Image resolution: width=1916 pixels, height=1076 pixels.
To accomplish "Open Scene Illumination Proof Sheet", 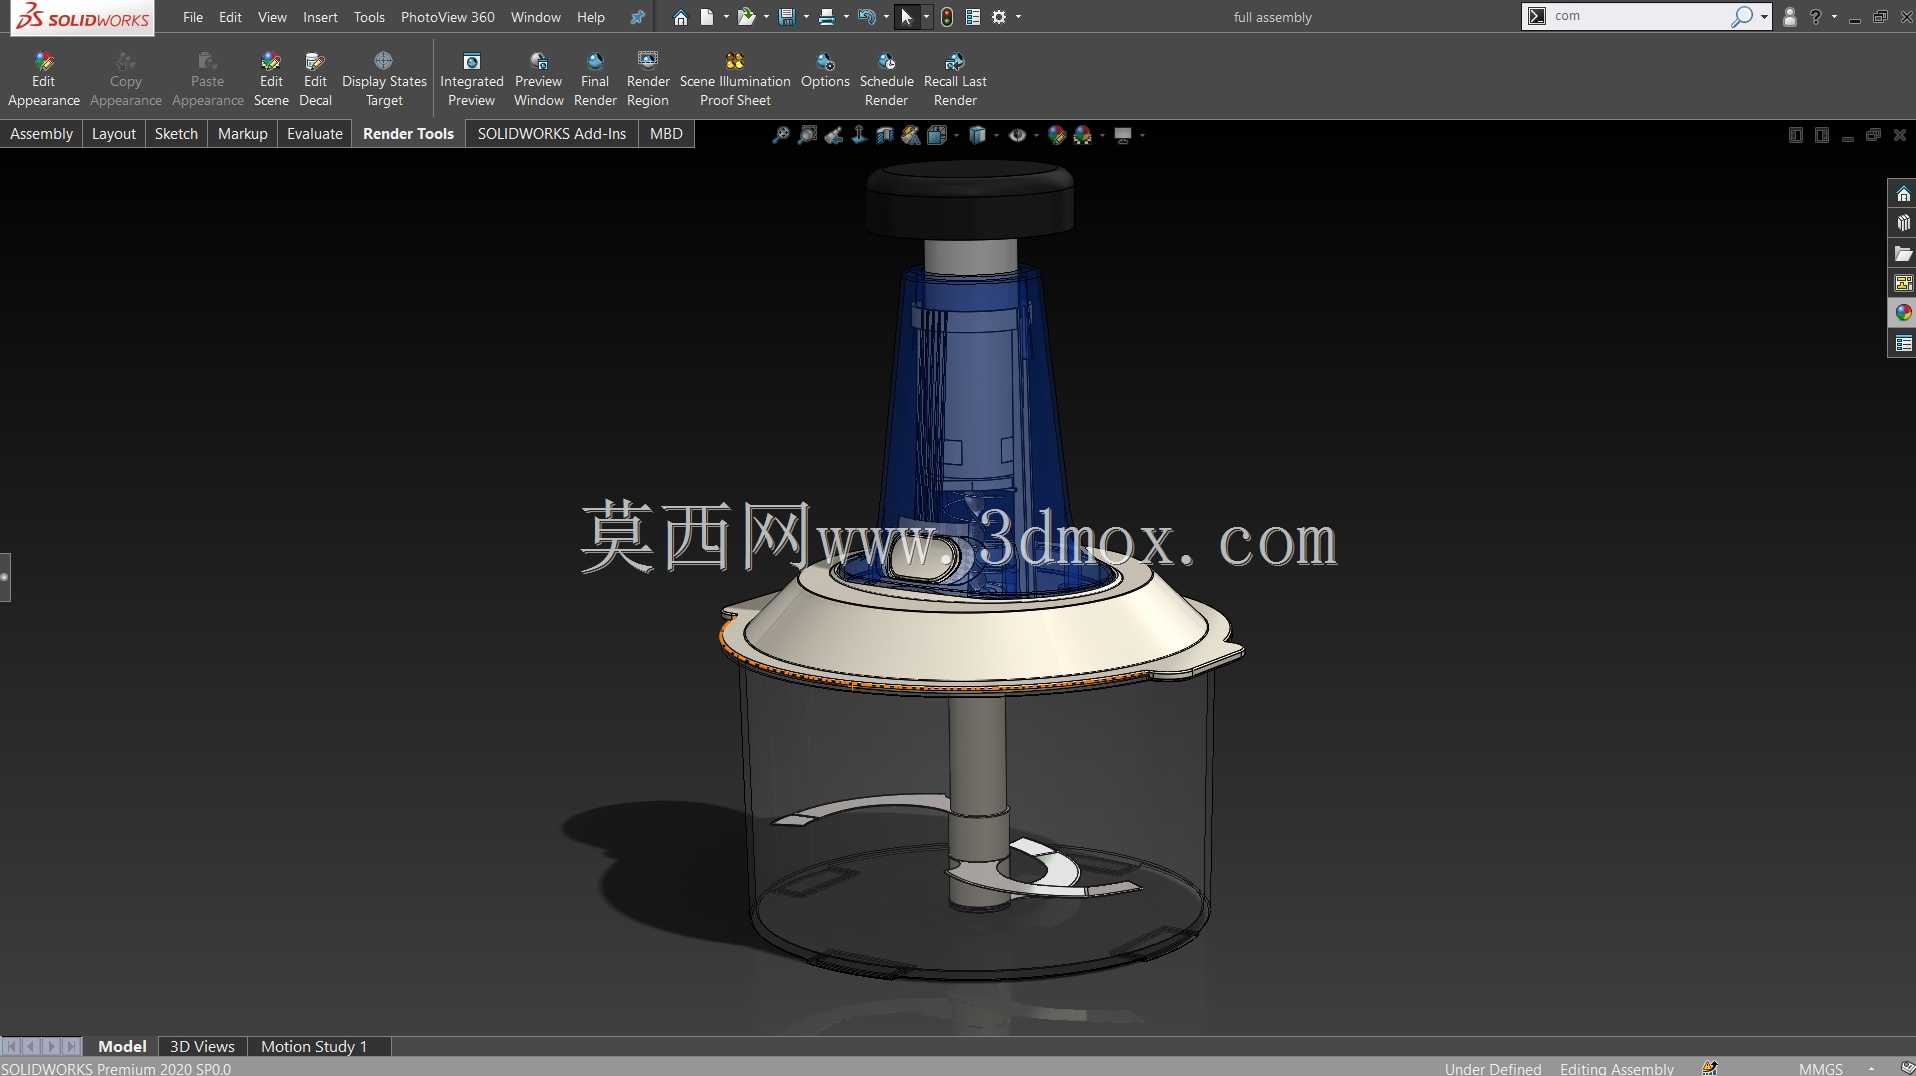I will pyautogui.click(x=735, y=79).
